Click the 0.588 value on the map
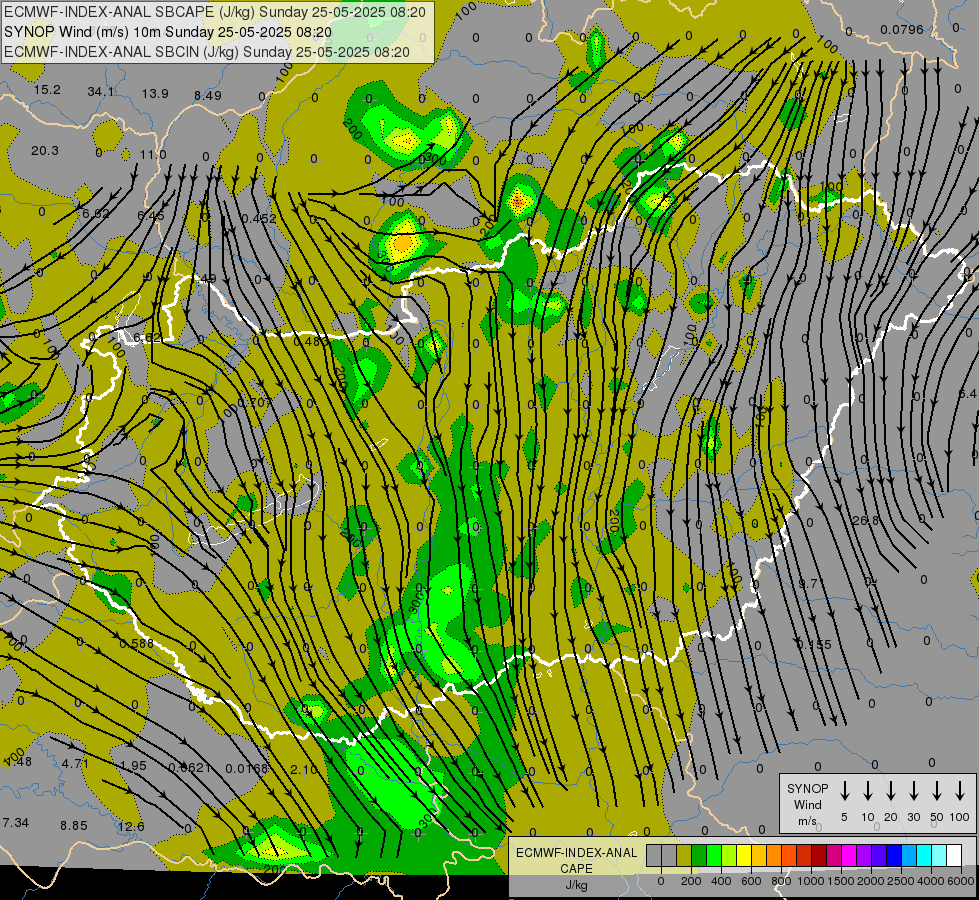Image resolution: width=979 pixels, height=900 pixels. pyautogui.click(x=136, y=644)
